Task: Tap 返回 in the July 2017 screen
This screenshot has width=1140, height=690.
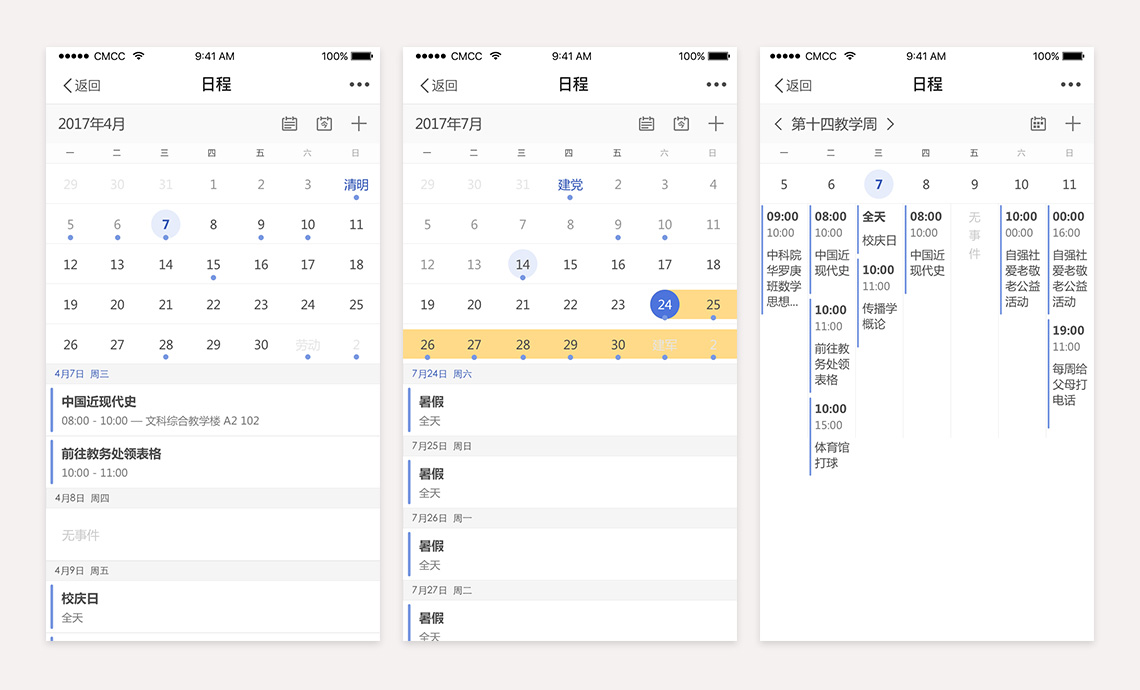Action: [x=439, y=86]
